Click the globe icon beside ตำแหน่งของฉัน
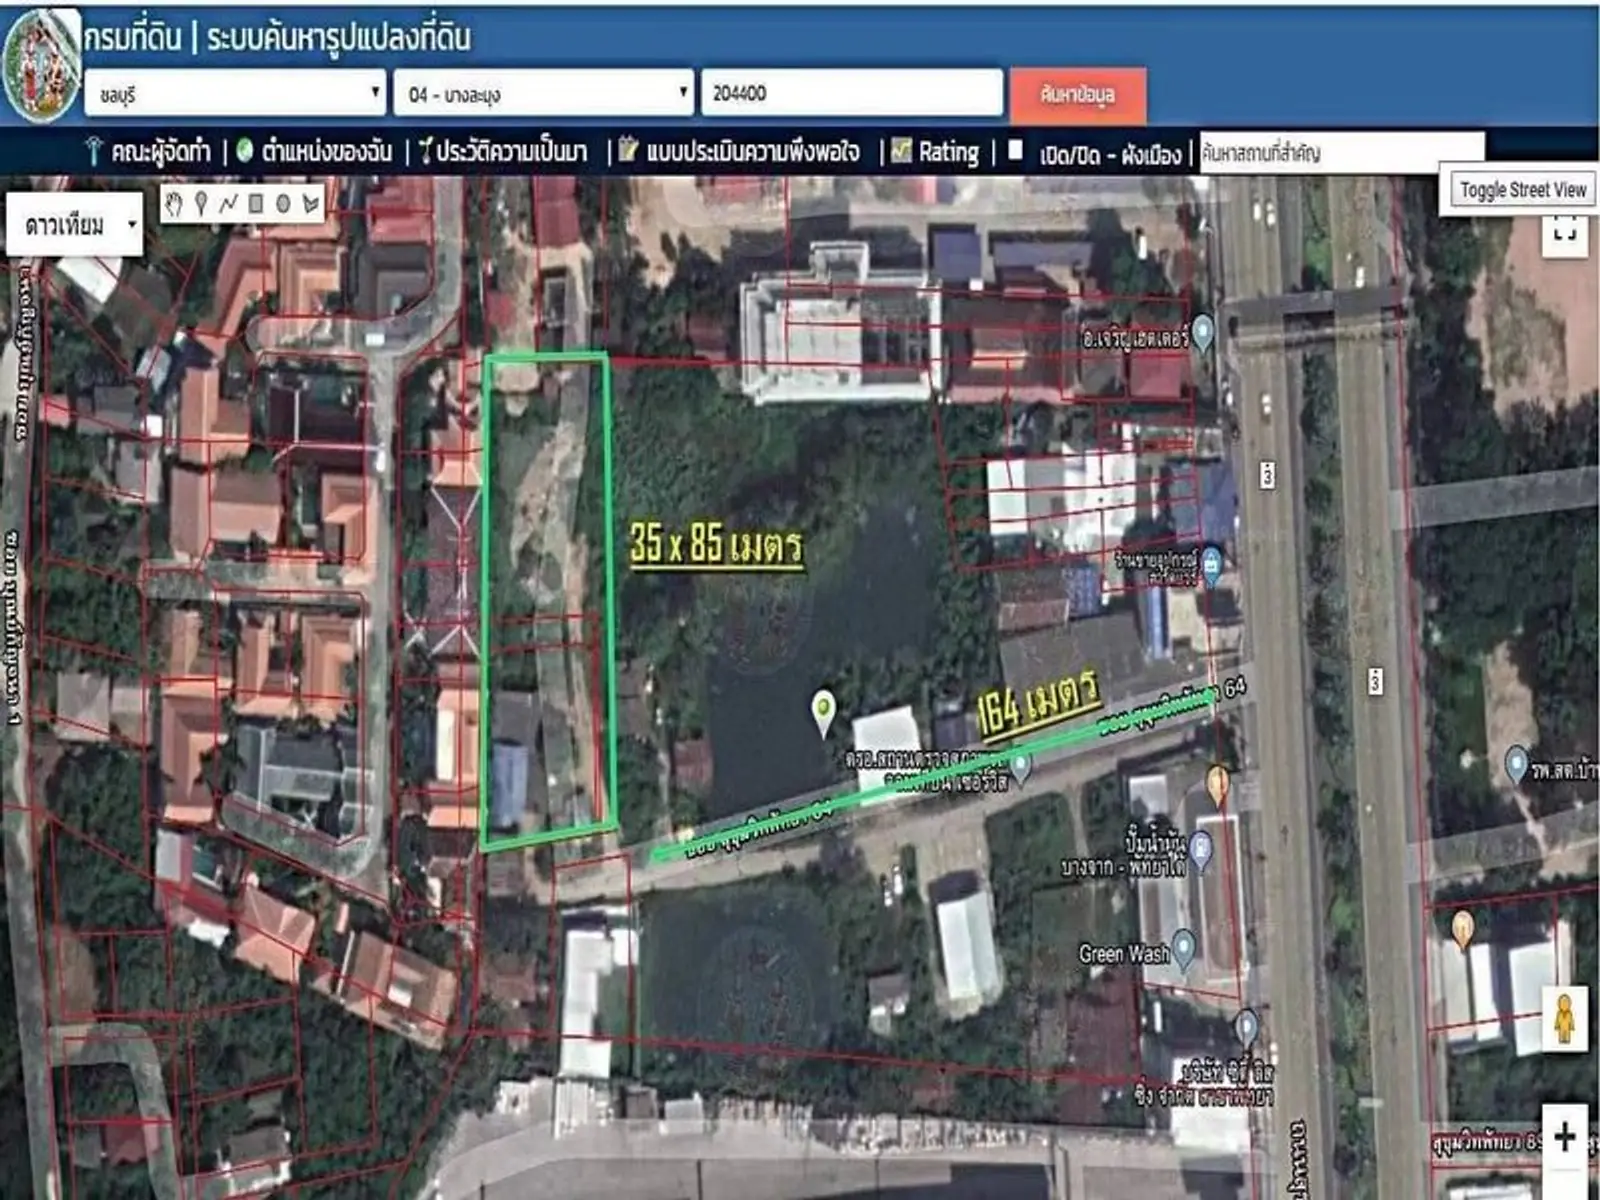Image resolution: width=1600 pixels, height=1200 pixels. click(x=245, y=150)
